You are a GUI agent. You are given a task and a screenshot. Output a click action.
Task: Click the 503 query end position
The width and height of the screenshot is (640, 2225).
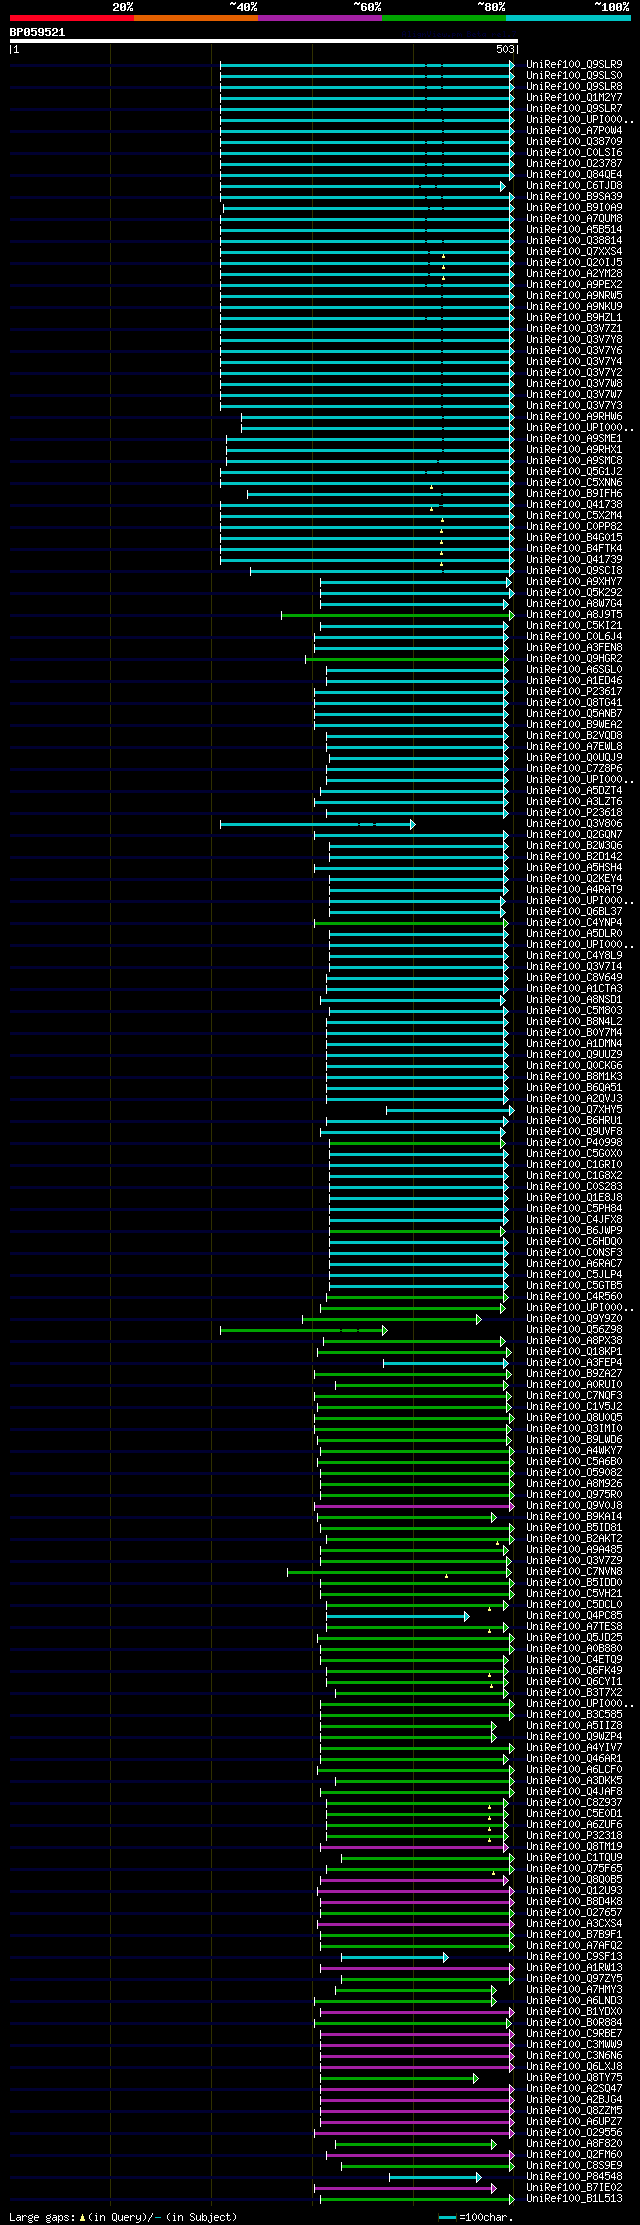[505, 49]
